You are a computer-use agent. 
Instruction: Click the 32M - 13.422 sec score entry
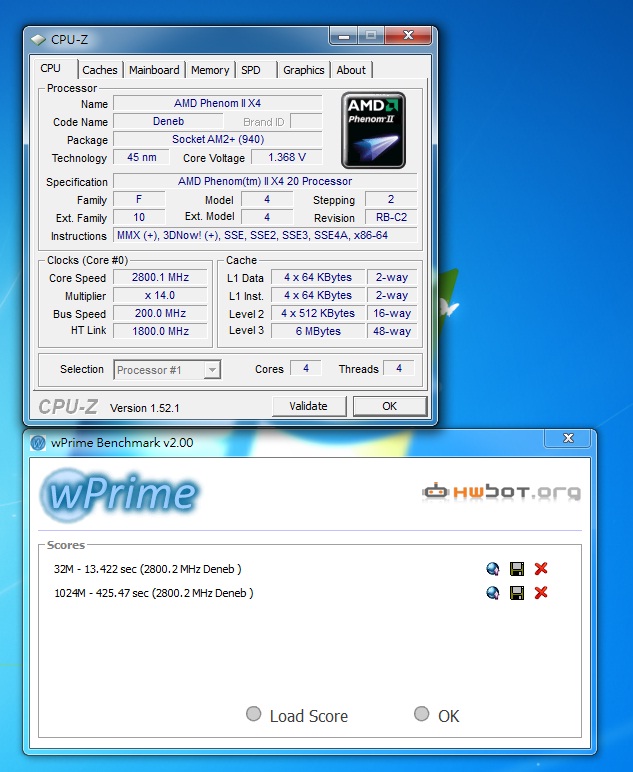(148, 569)
